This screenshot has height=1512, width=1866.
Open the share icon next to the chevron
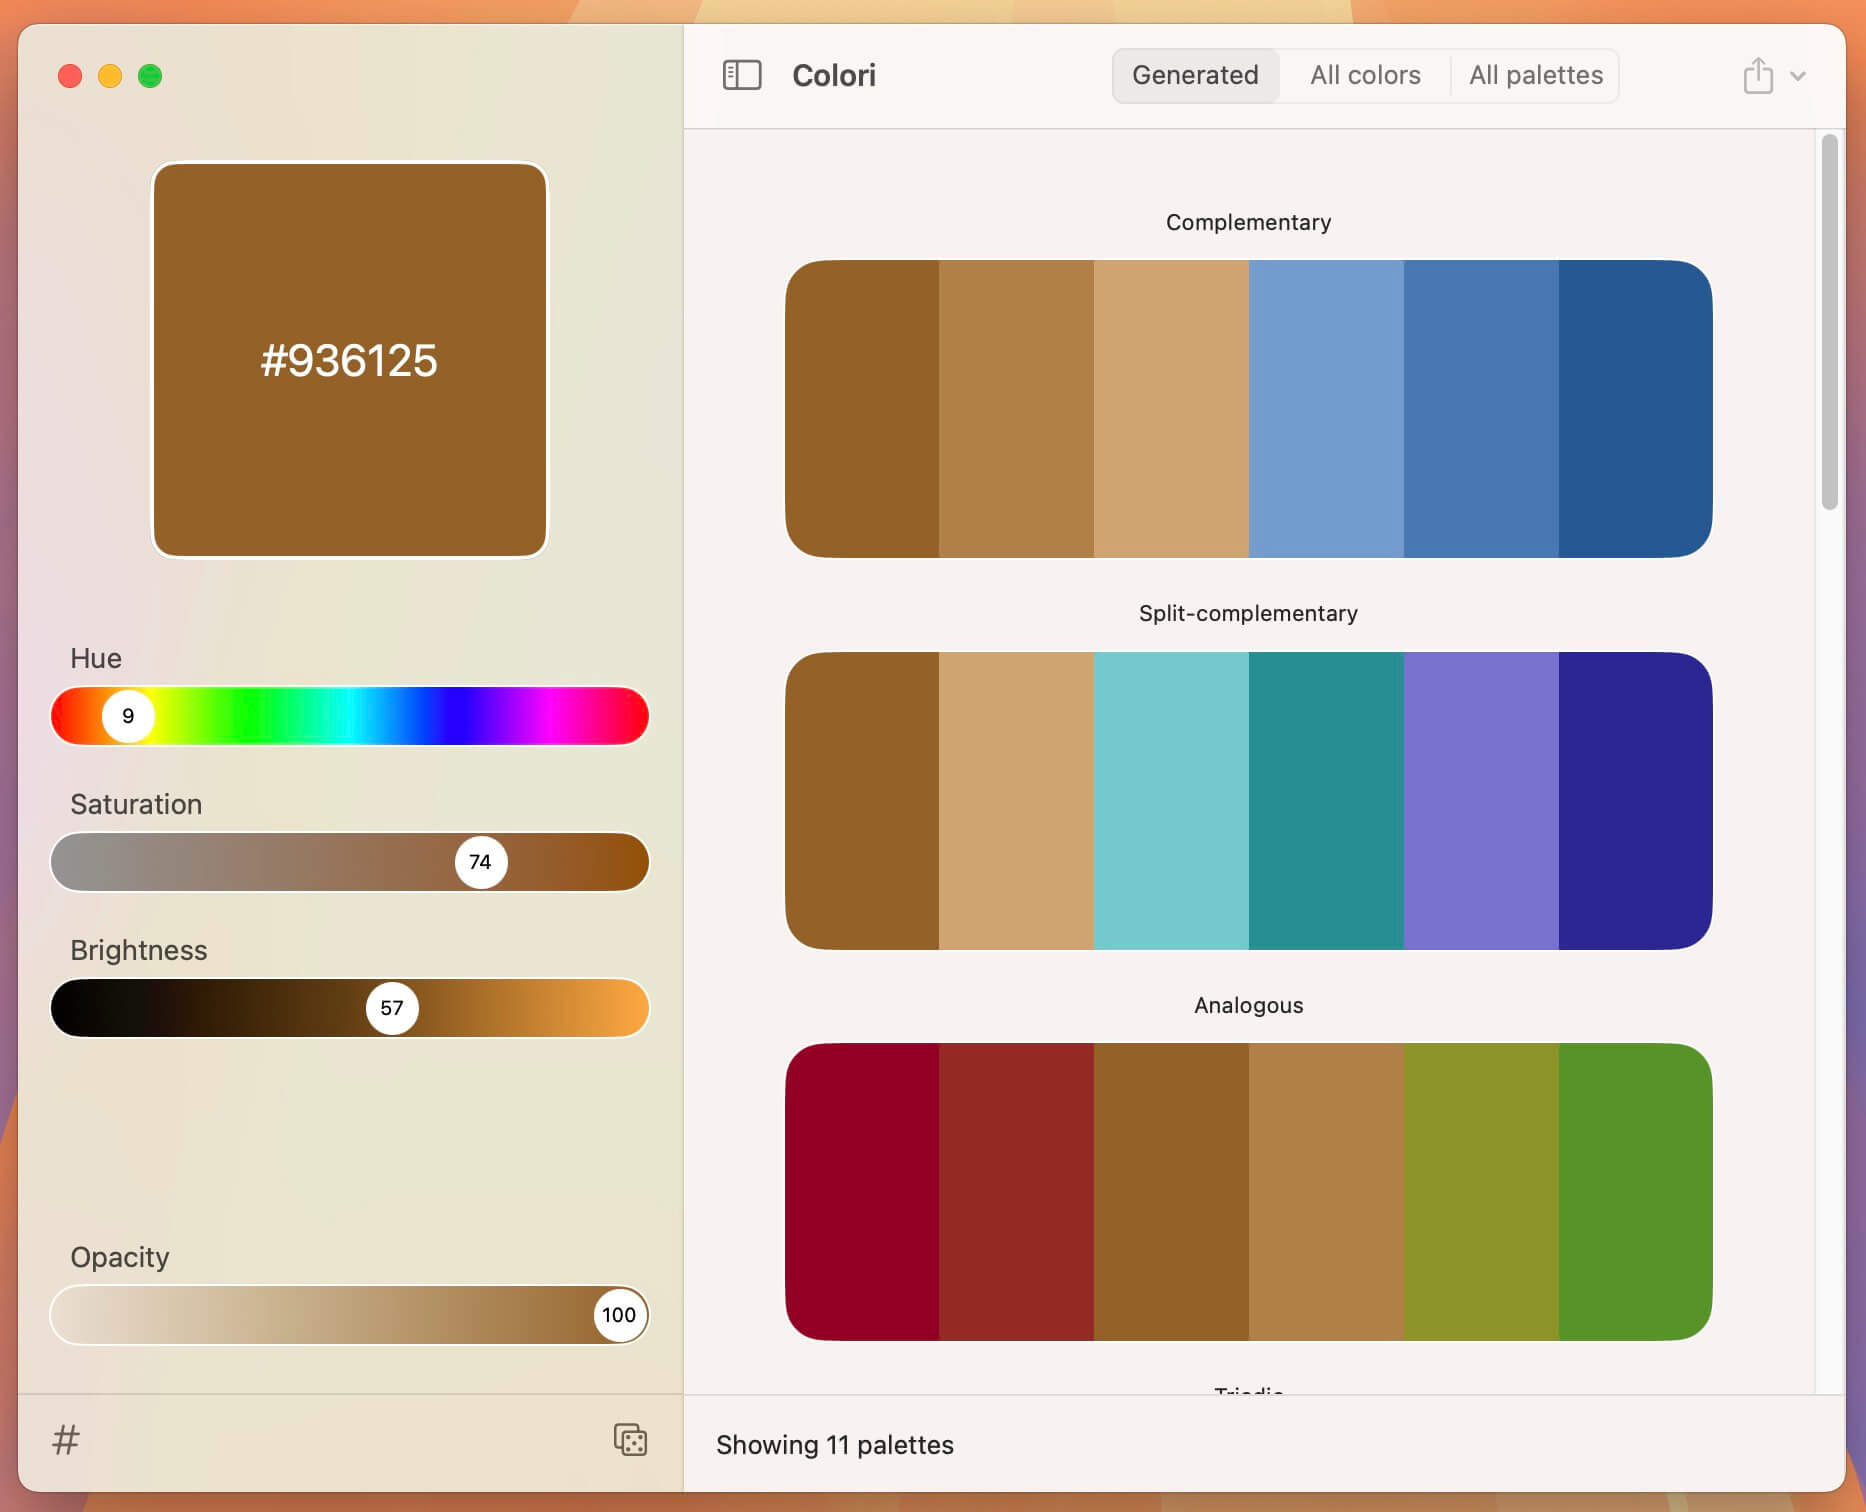(x=1757, y=75)
